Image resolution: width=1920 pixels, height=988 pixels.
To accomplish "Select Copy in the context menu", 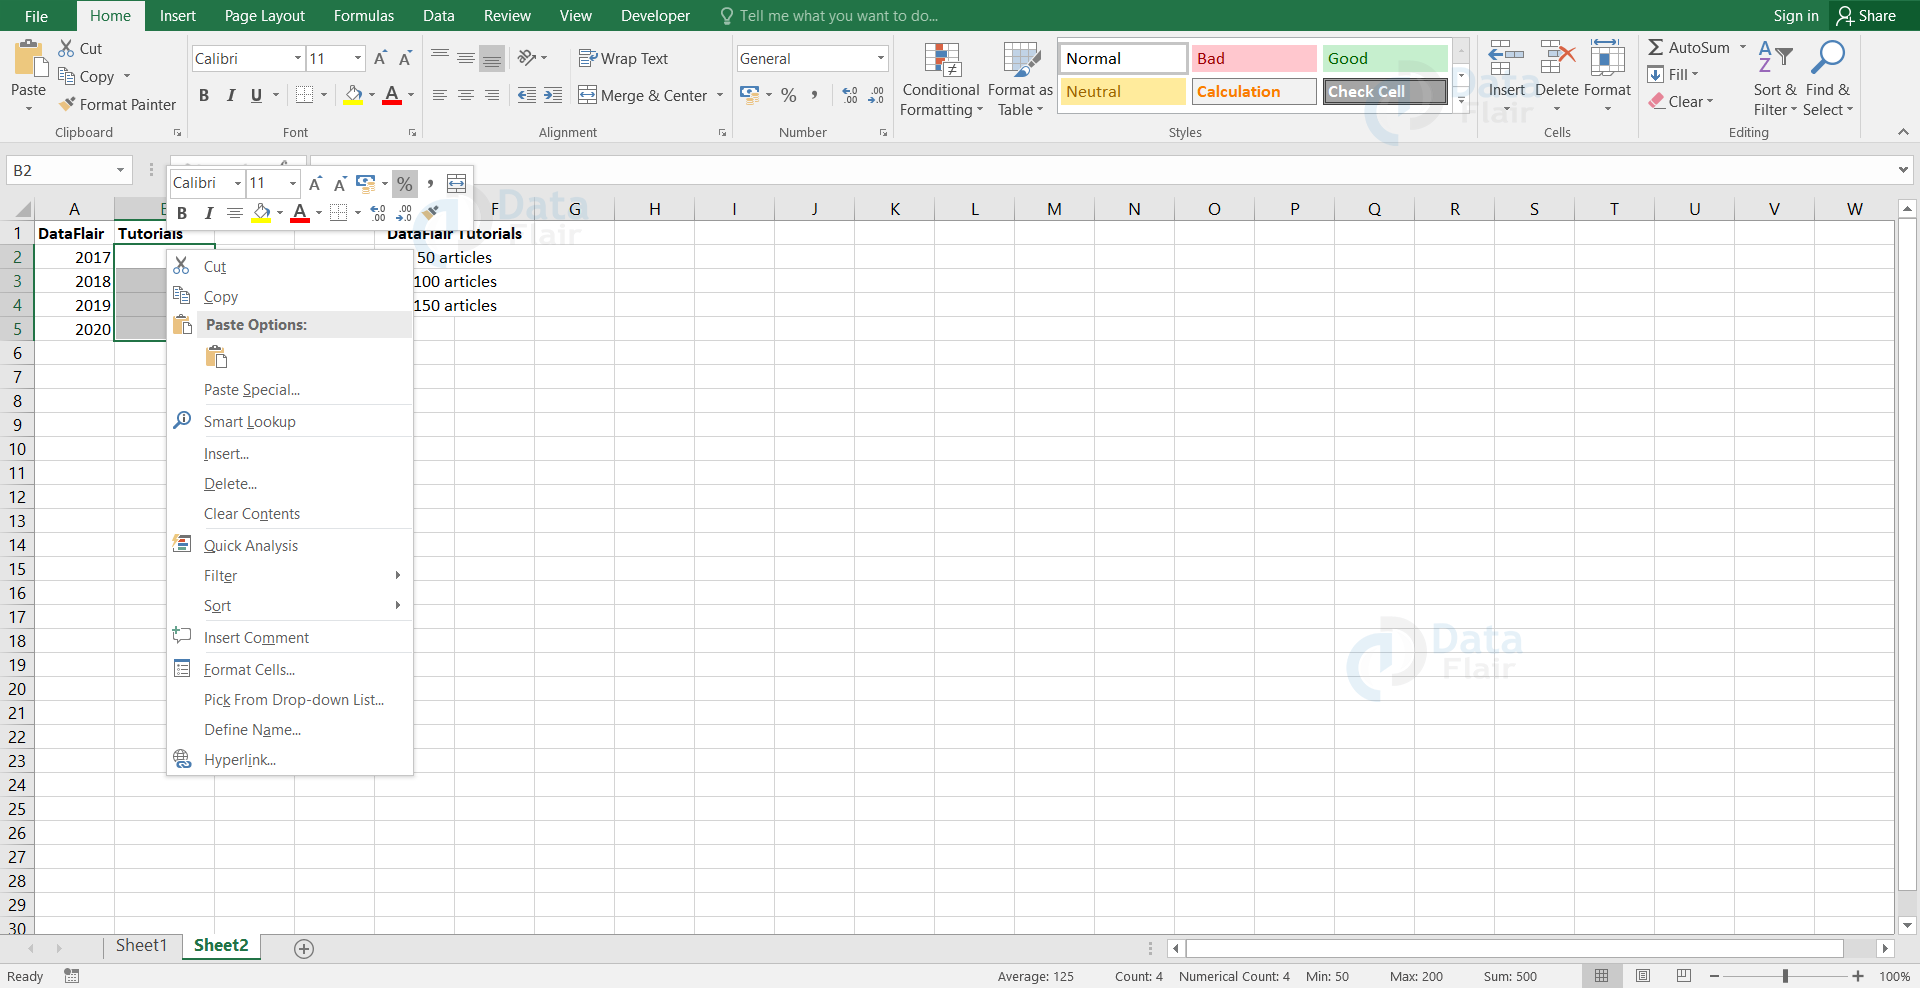I will click(x=290, y=296).
